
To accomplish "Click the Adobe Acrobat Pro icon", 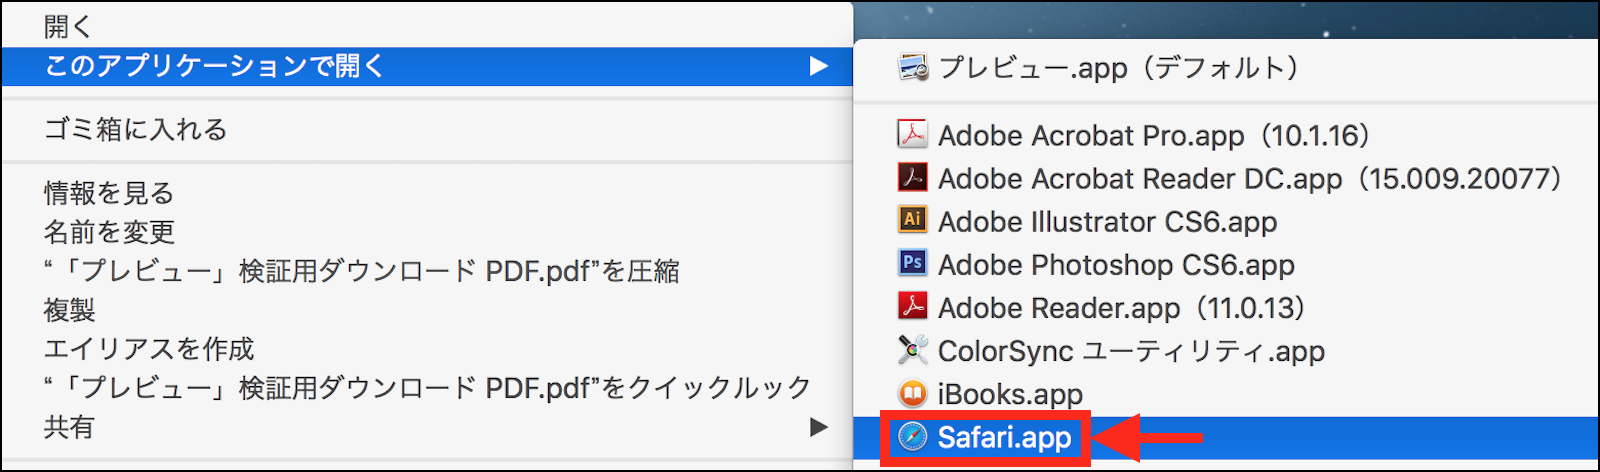I will point(912,134).
